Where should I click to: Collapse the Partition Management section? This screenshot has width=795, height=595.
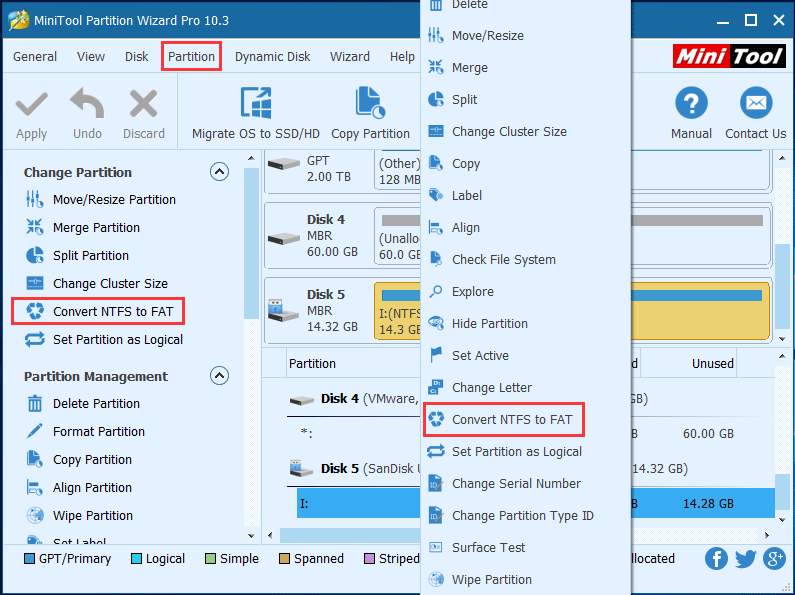(219, 376)
